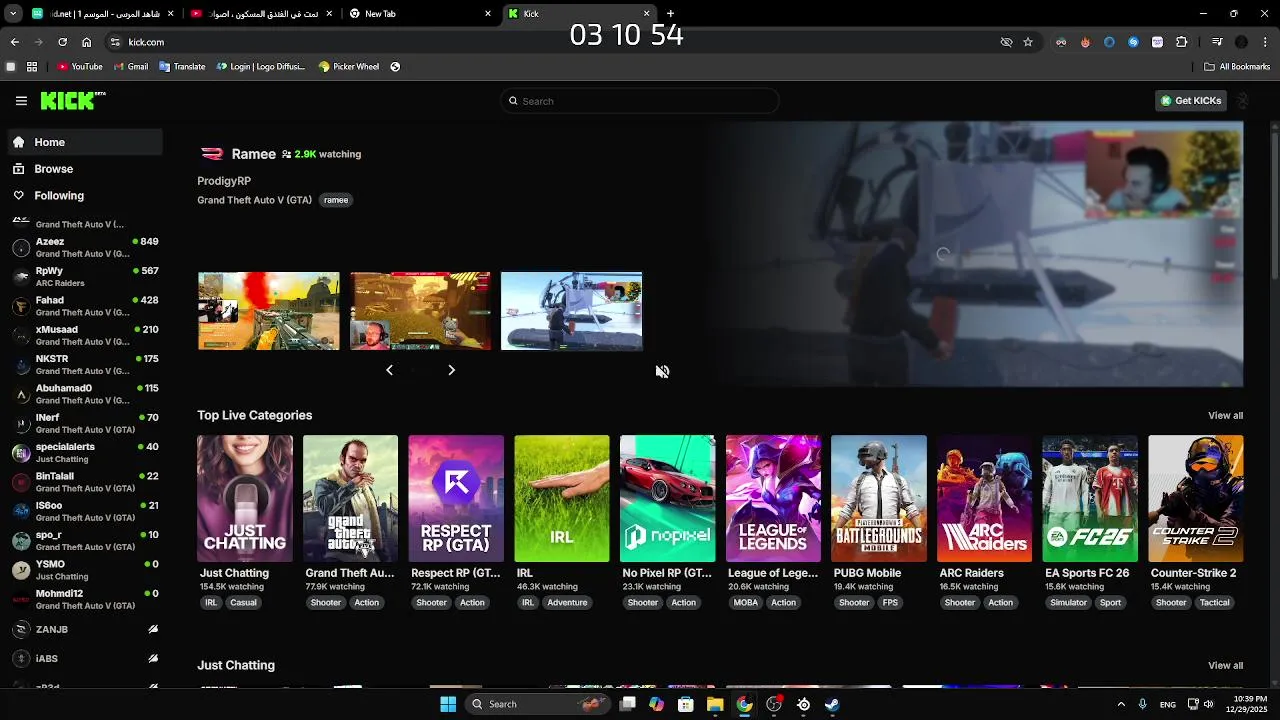Open RpWy channel in the following list

85,276
